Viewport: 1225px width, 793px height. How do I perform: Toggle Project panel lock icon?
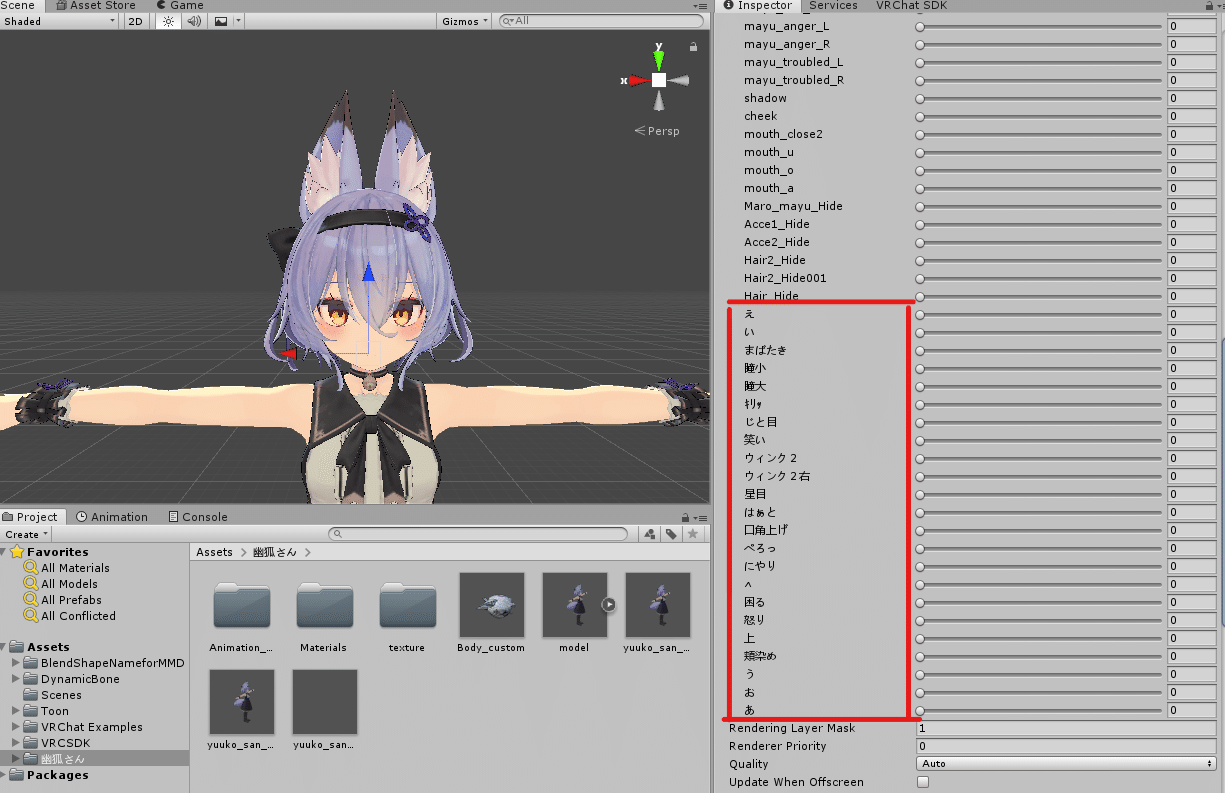click(684, 517)
